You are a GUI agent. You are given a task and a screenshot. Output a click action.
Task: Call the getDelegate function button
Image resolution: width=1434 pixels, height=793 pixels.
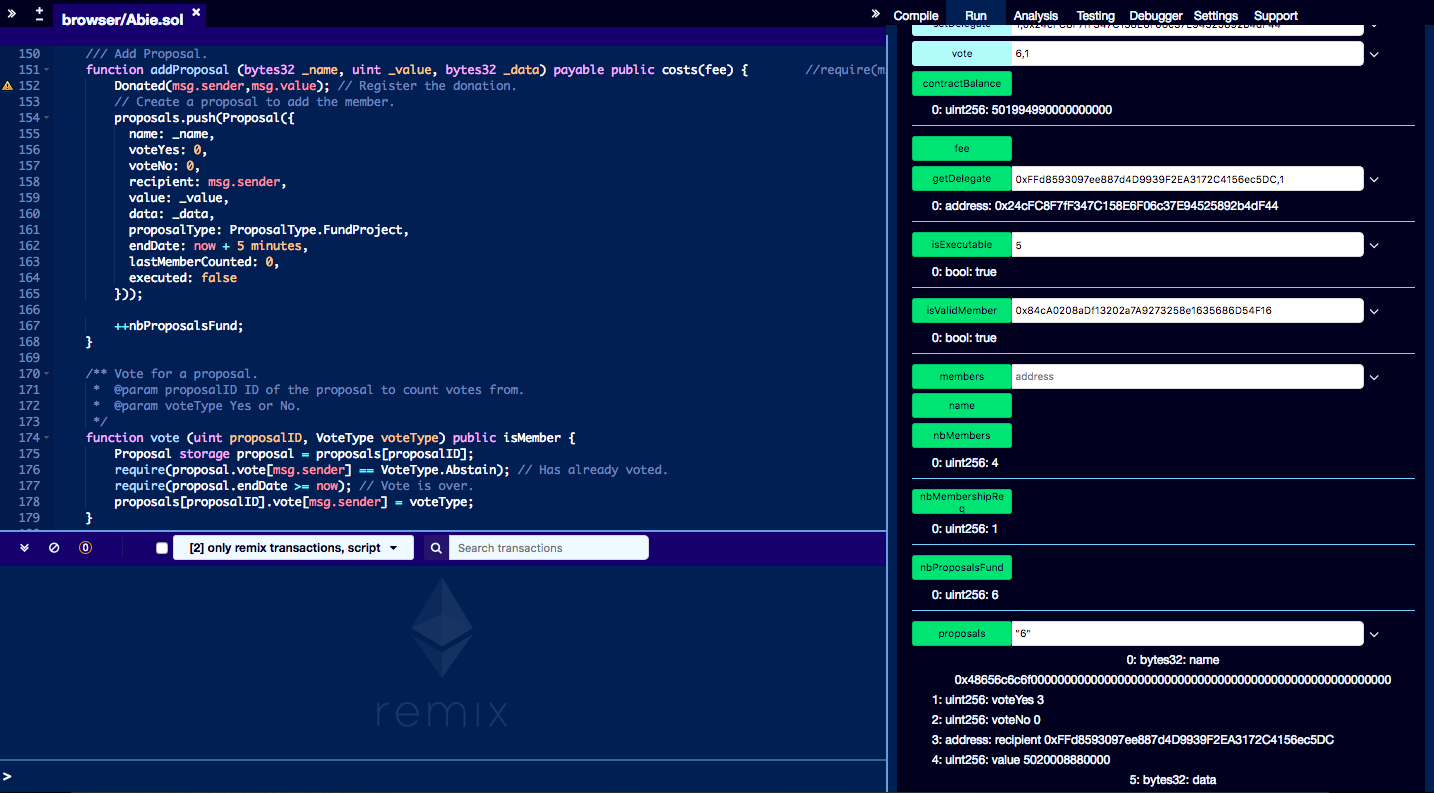click(x=962, y=179)
